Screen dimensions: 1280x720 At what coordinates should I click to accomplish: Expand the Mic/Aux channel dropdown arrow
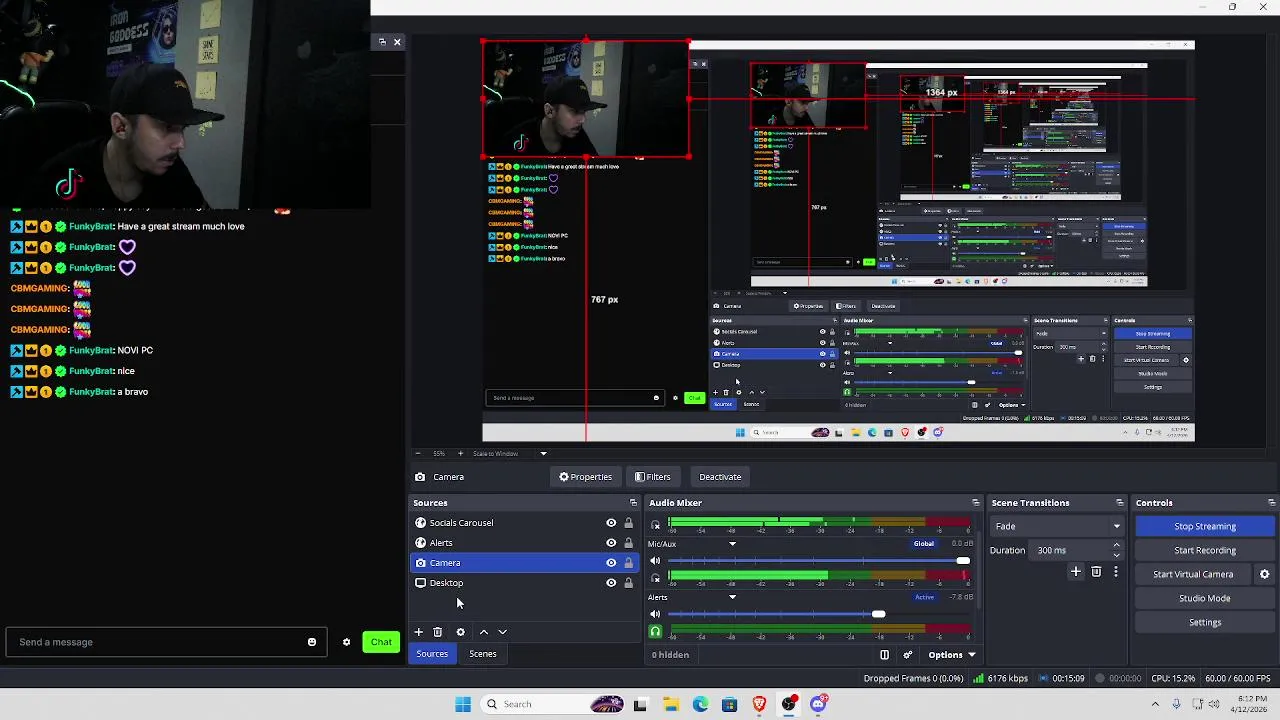point(732,544)
